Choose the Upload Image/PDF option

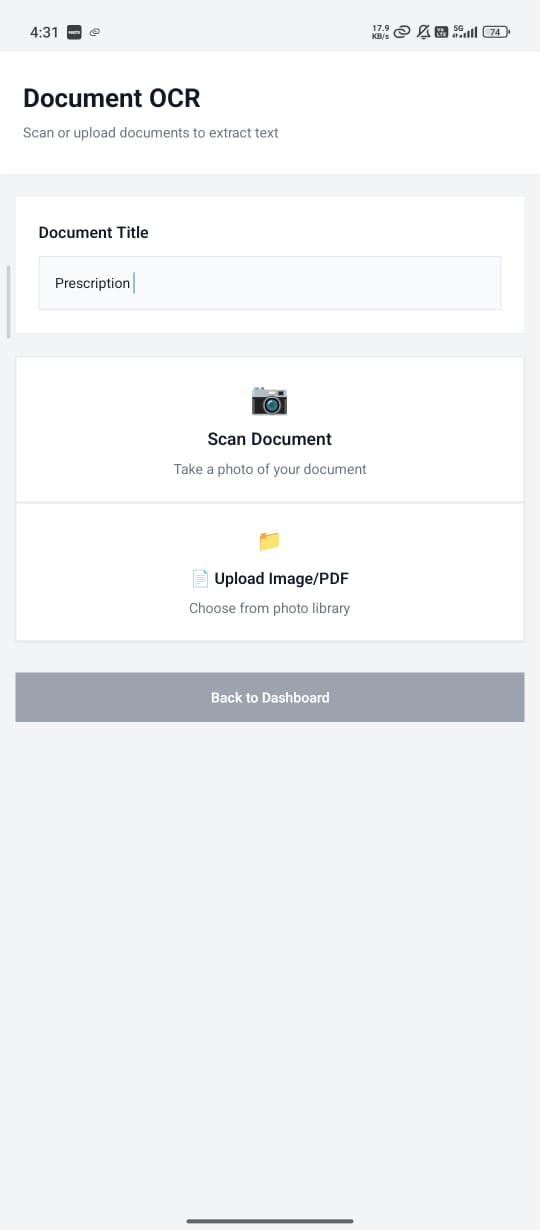[270, 572]
